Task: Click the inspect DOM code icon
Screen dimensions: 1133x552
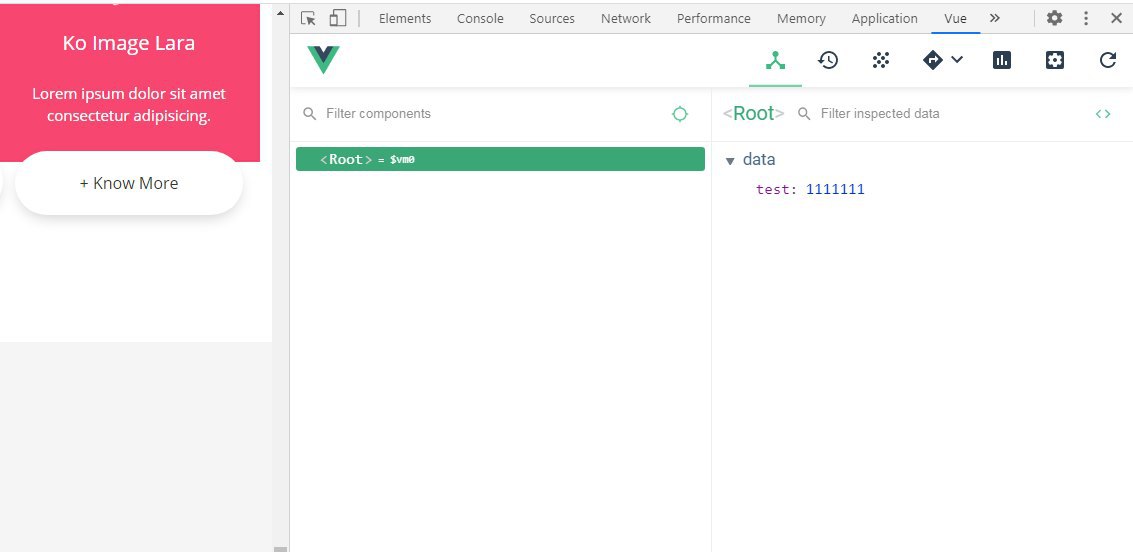Action: click(1103, 114)
